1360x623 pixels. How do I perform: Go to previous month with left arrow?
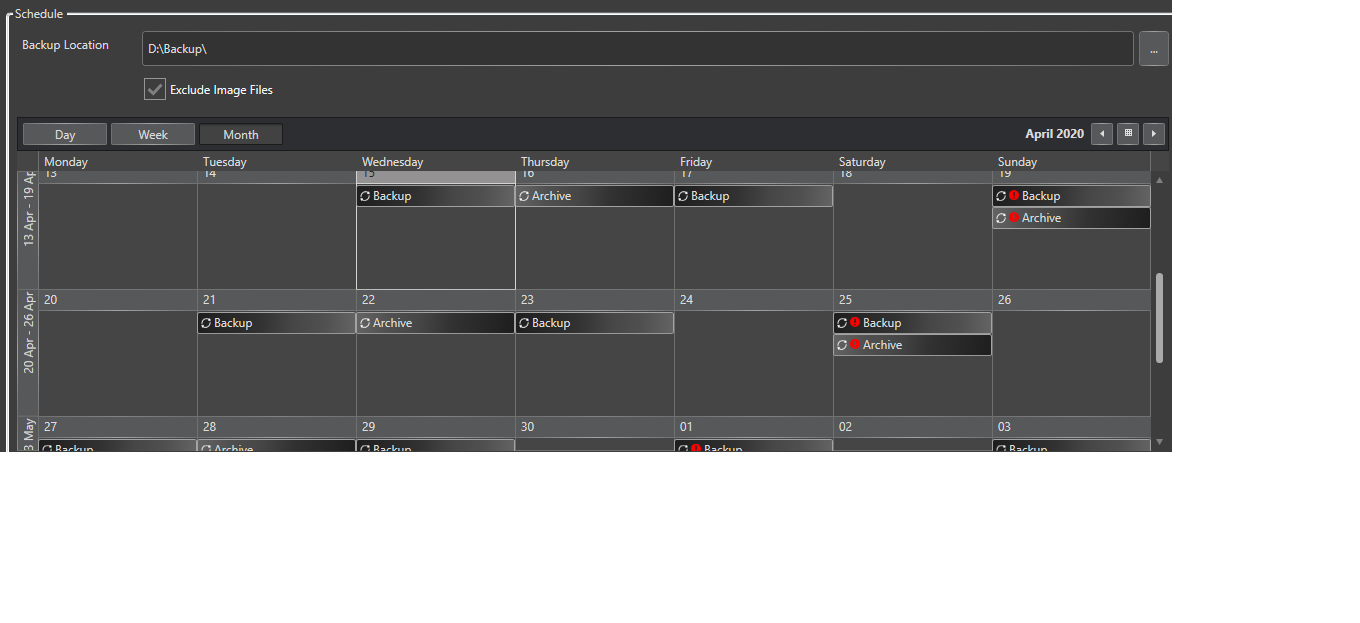coord(1102,134)
